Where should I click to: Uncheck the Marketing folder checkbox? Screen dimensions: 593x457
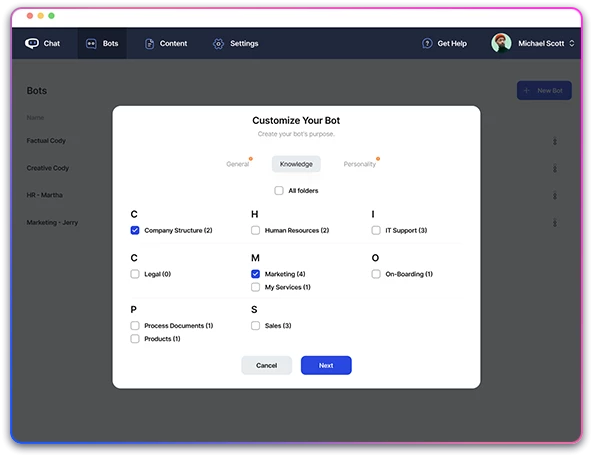(255, 274)
